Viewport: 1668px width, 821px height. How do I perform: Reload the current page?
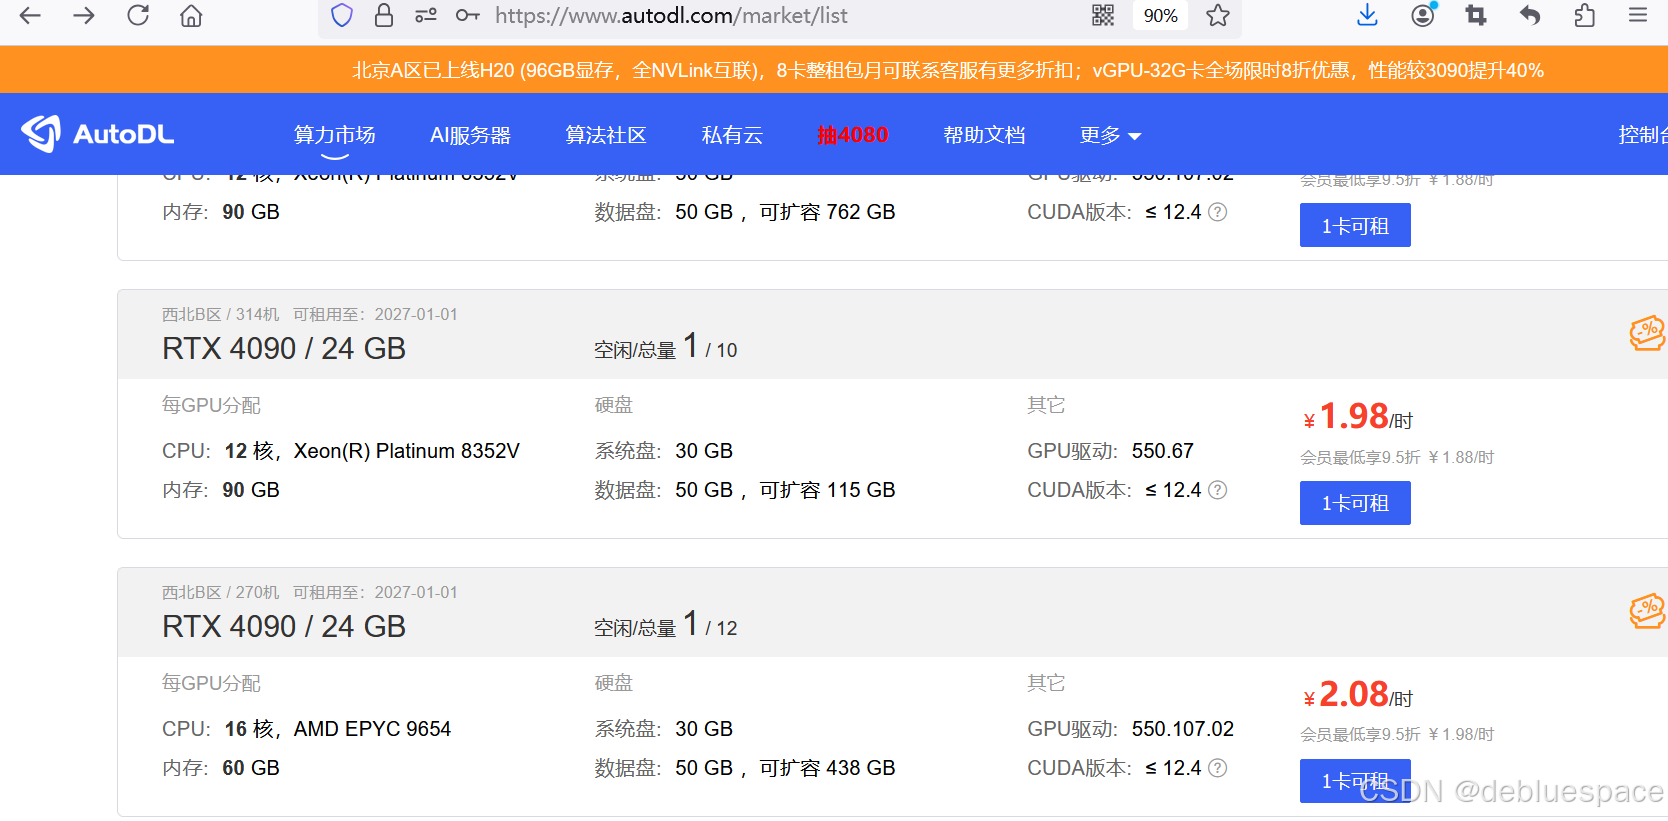coord(138,15)
